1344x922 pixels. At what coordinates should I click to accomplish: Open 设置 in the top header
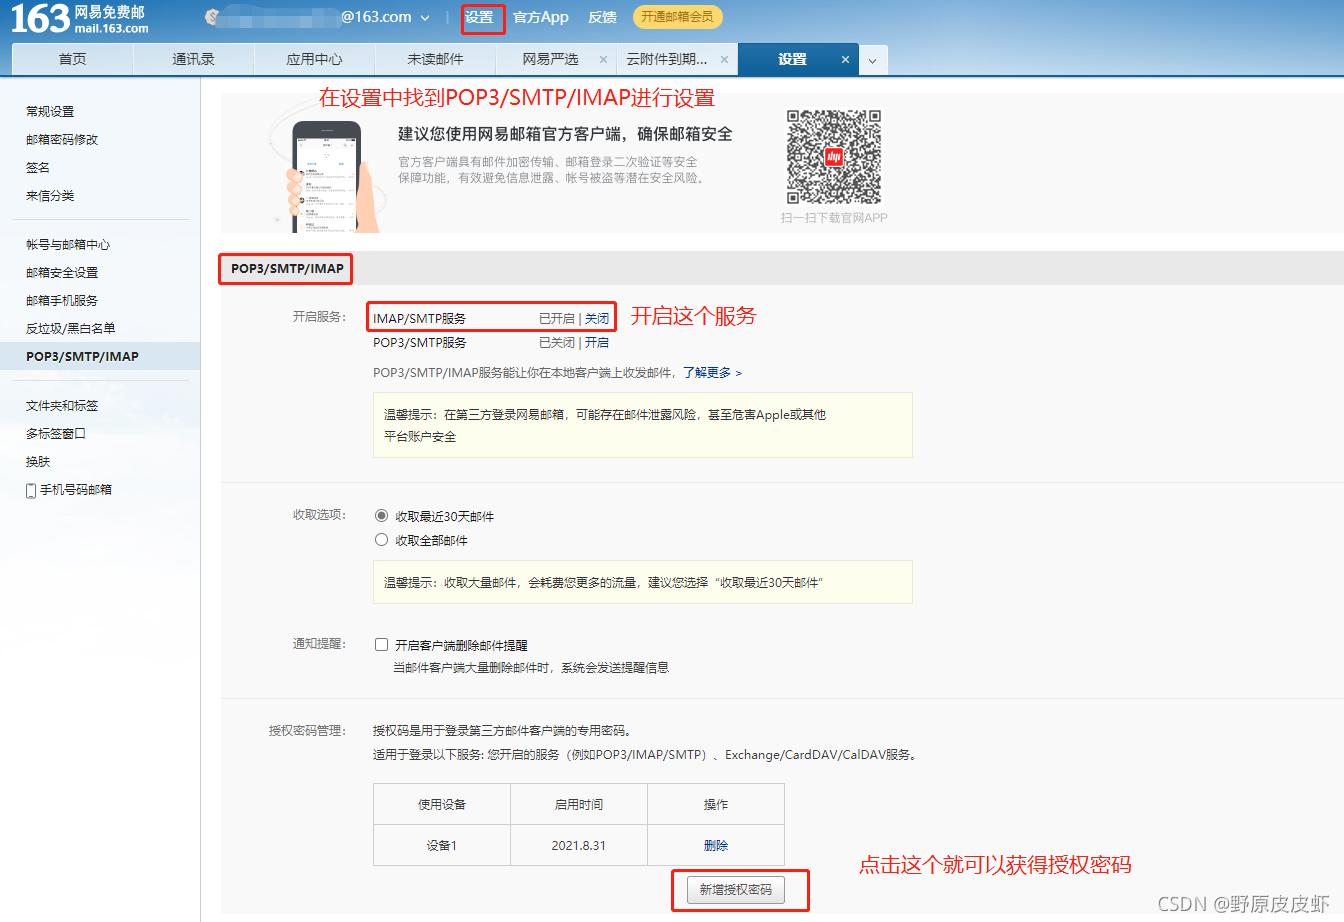point(479,17)
